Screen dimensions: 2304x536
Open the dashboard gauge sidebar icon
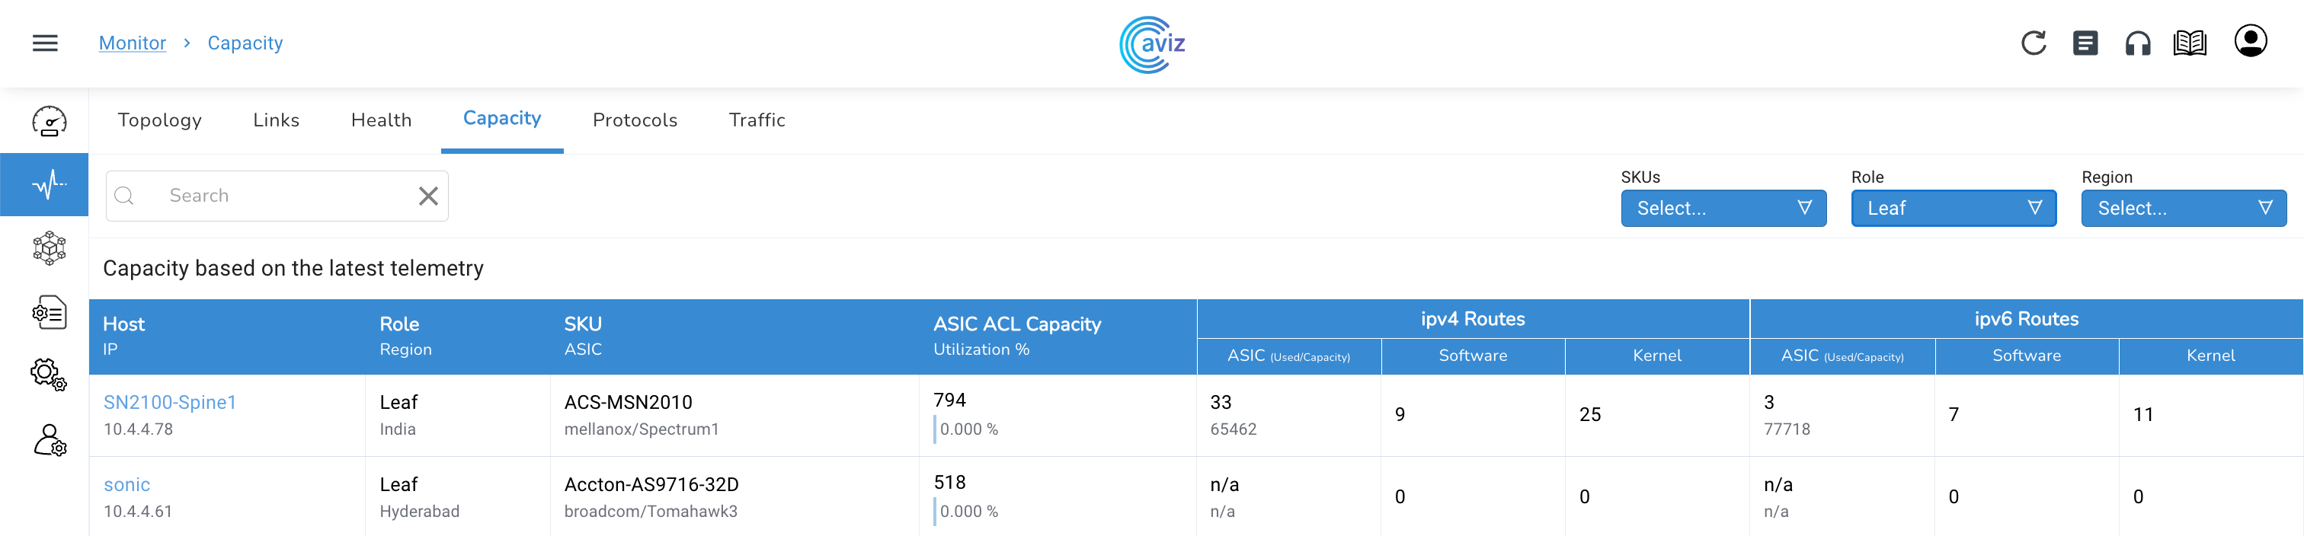tap(49, 122)
